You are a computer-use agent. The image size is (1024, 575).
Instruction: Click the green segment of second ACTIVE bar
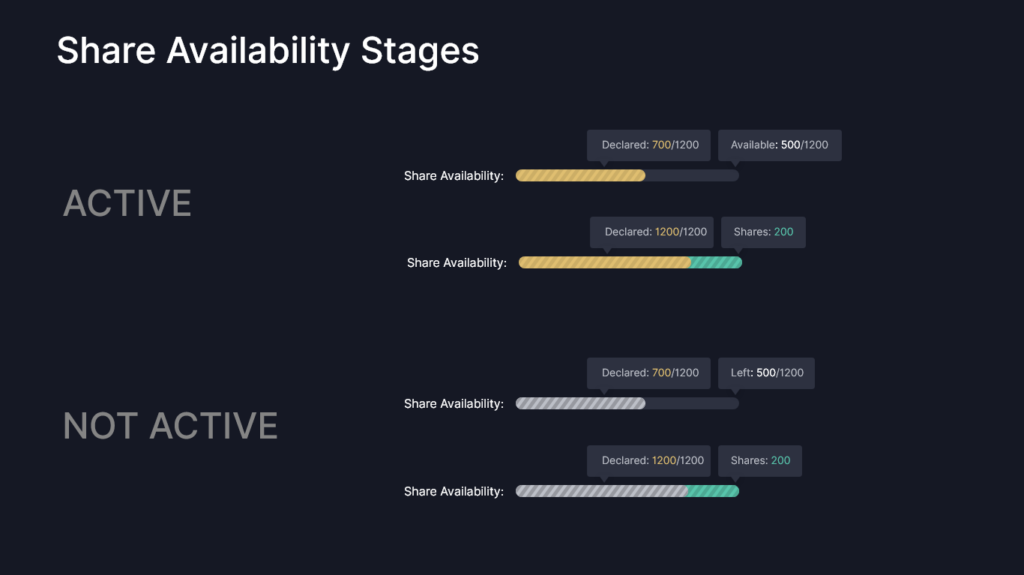tap(716, 263)
